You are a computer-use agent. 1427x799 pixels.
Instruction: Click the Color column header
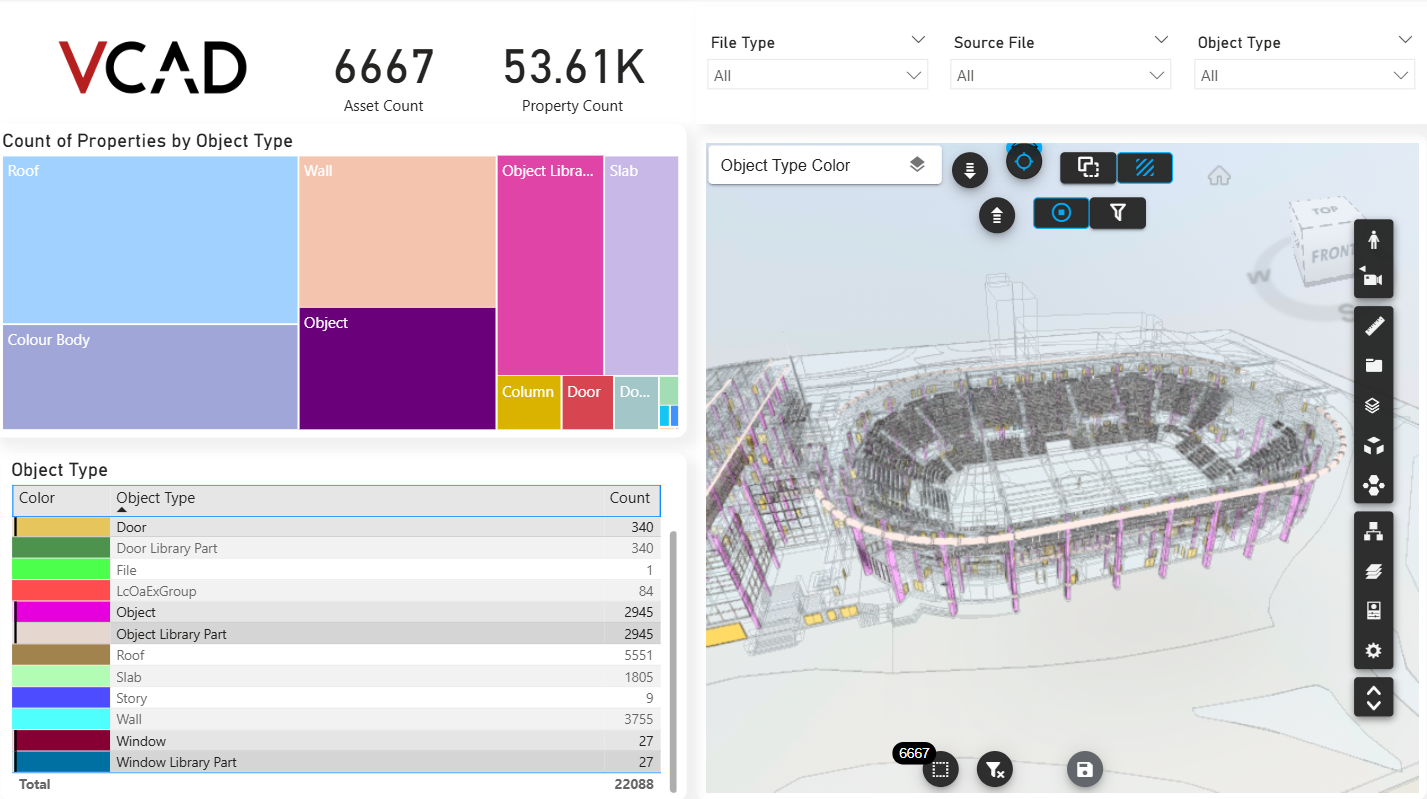point(37,498)
